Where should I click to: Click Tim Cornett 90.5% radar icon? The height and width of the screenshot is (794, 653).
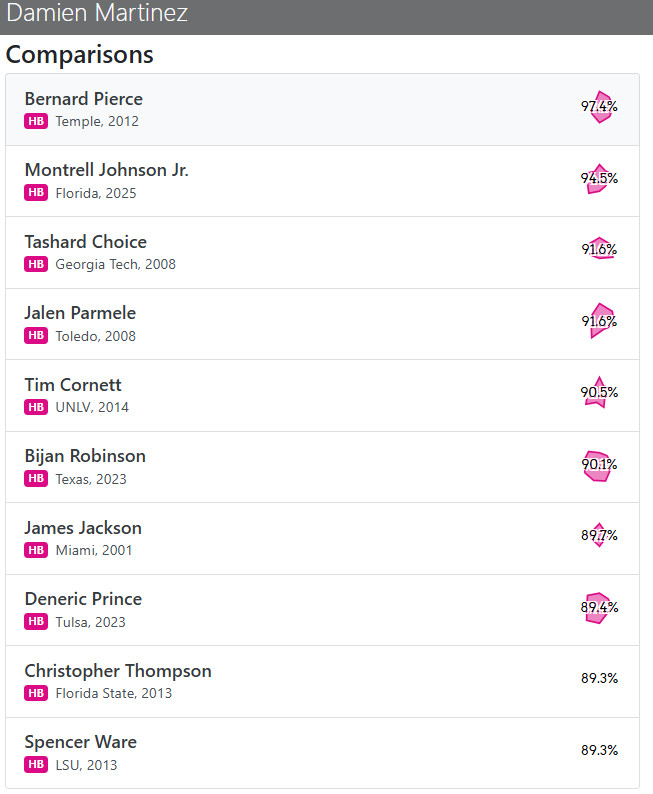coord(599,392)
